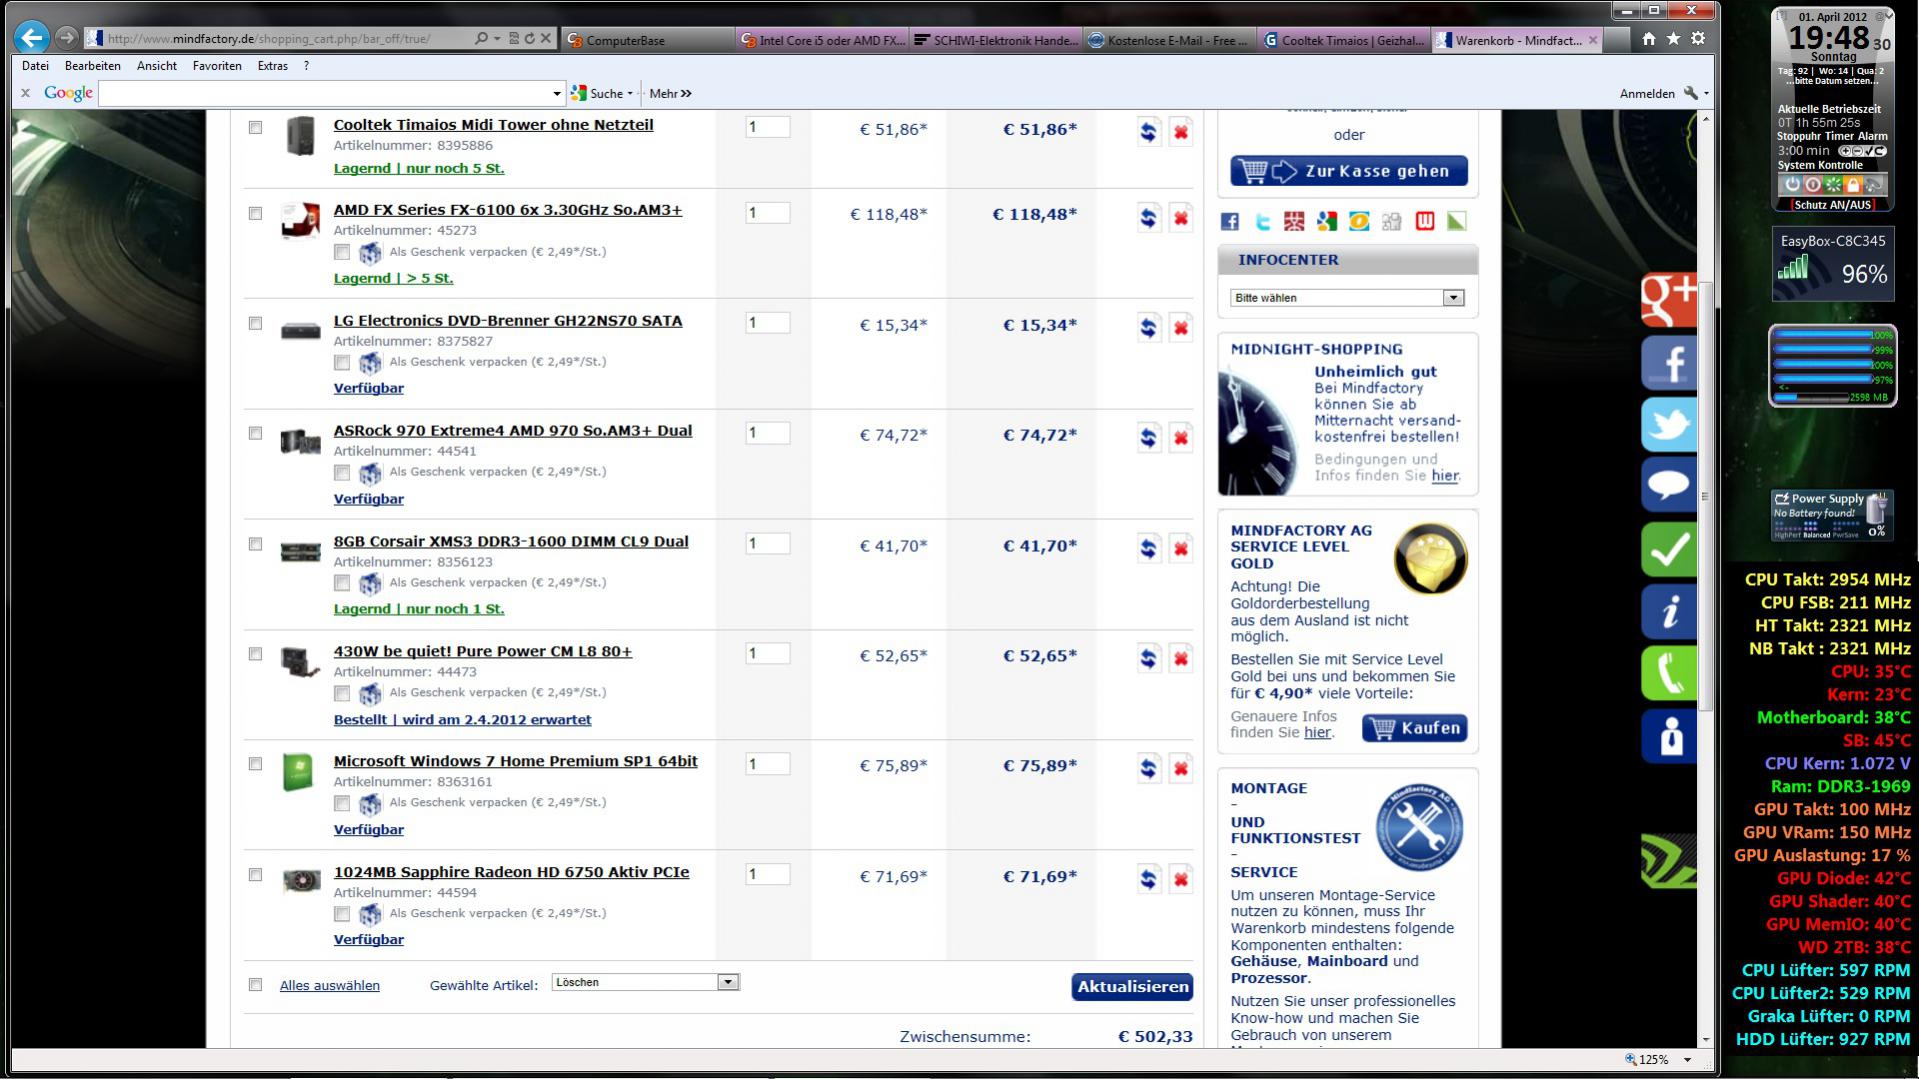This screenshot has height=1079, width=1919.
Task: Tick the AMD FX-6100 row selection checkbox
Action: point(255,214)
